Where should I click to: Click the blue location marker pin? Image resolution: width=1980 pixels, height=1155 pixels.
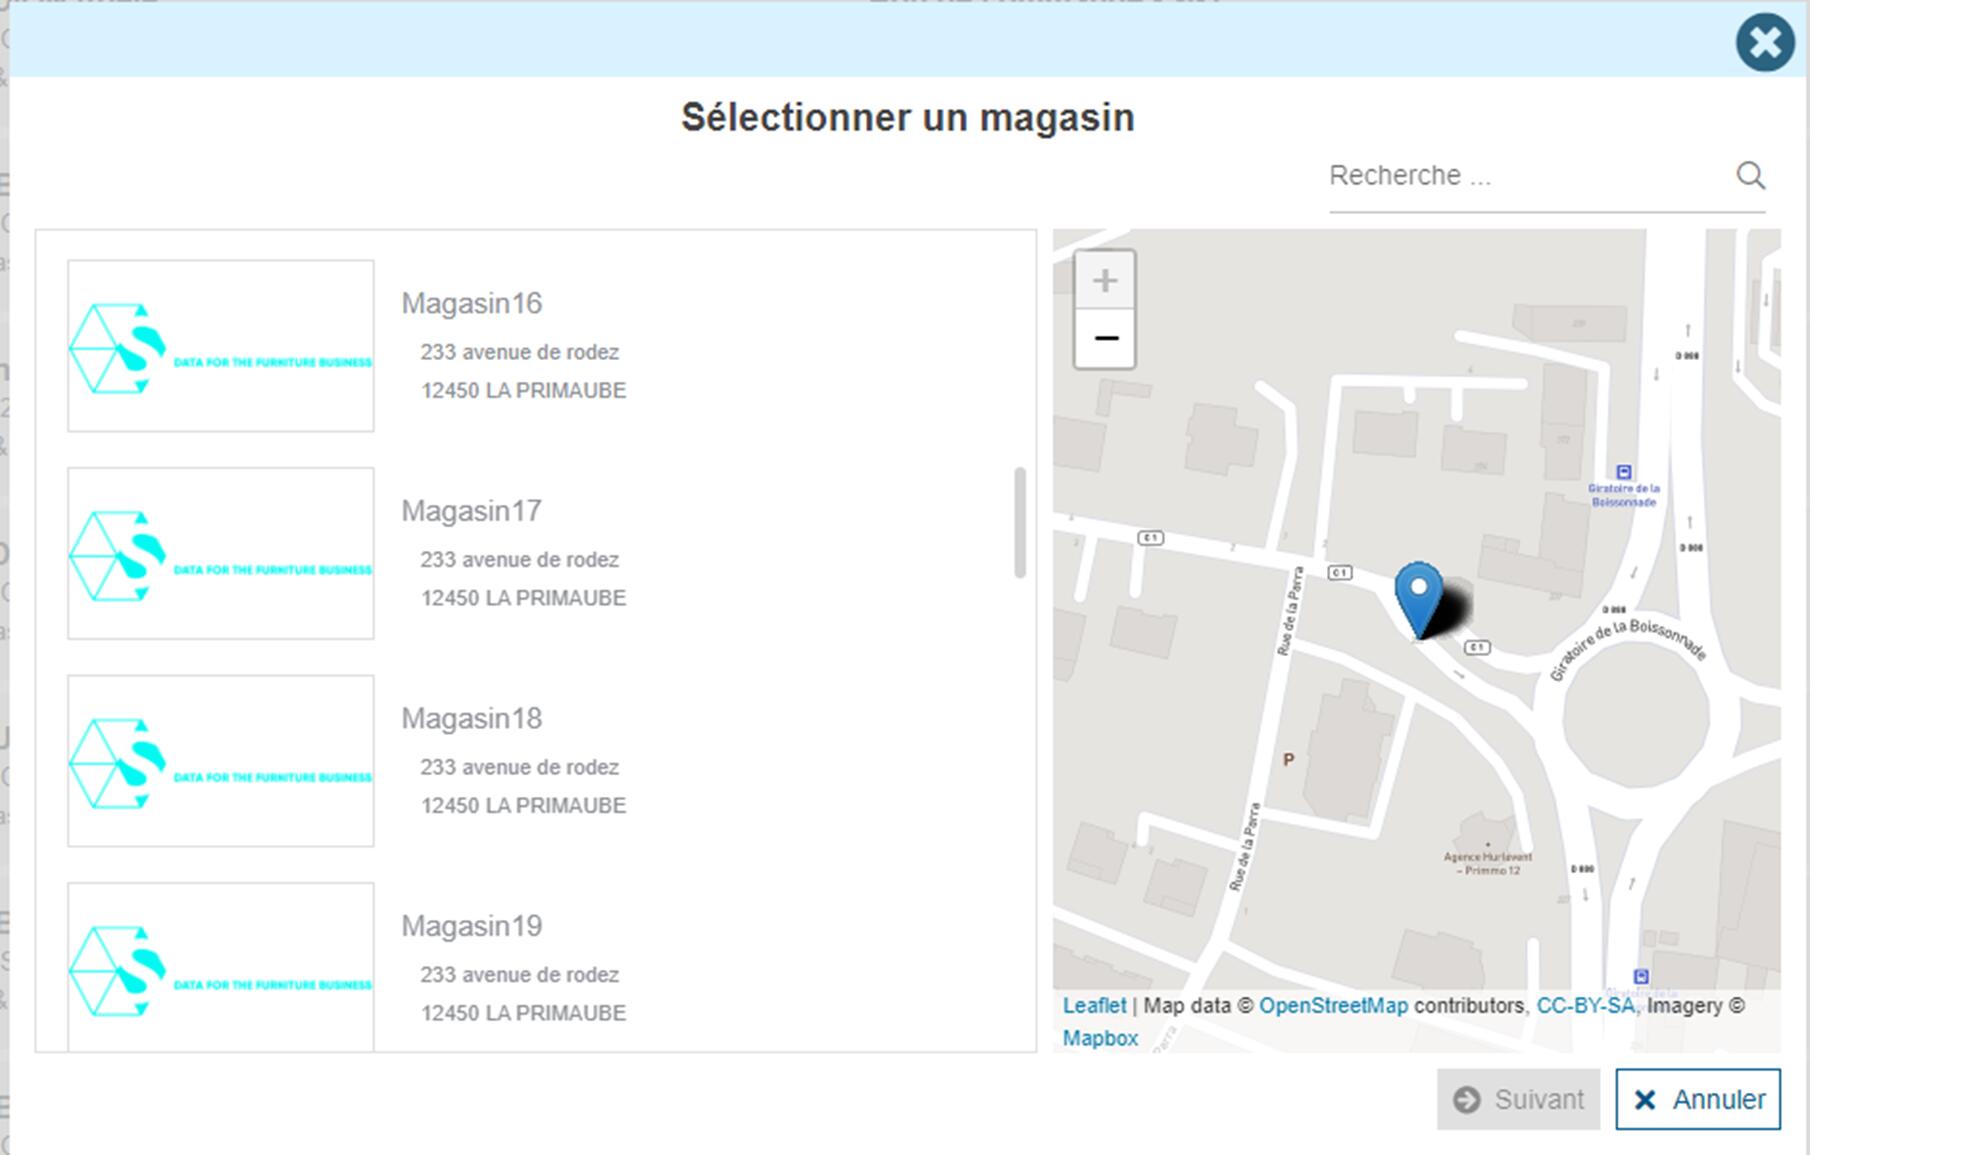(x=1418, y=596)
